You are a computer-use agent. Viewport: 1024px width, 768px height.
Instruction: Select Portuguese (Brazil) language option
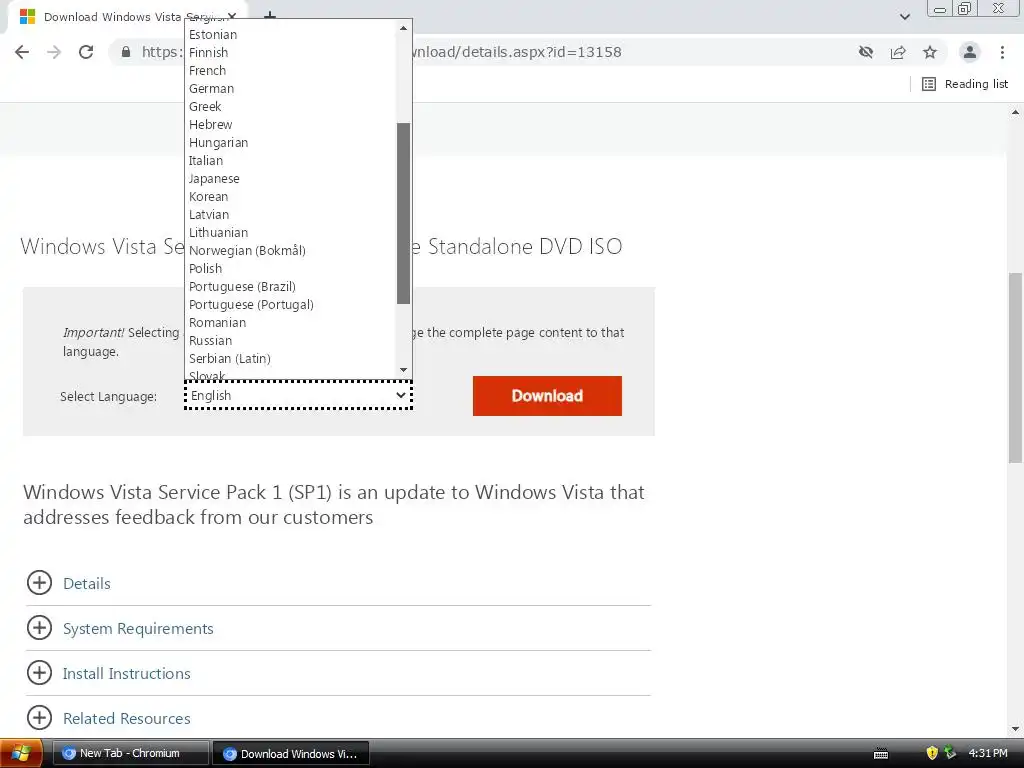(291, 287)
